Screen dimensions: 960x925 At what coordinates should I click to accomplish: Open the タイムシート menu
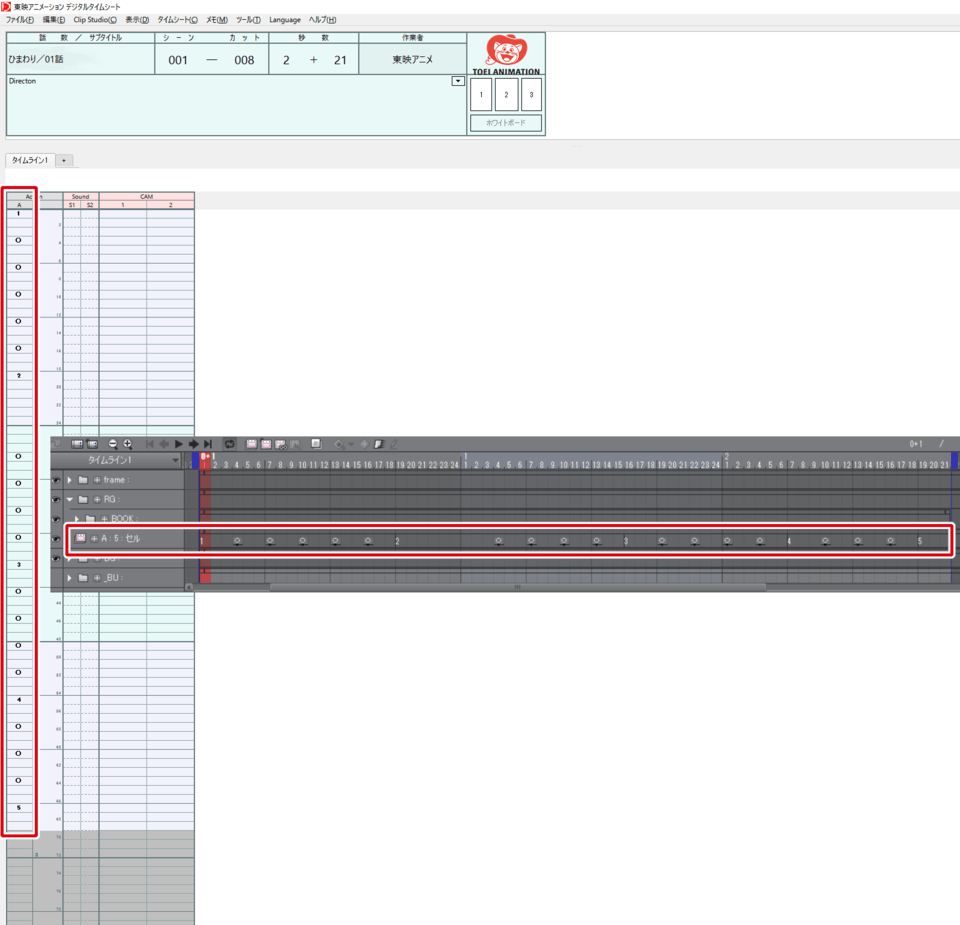(175, 19)
